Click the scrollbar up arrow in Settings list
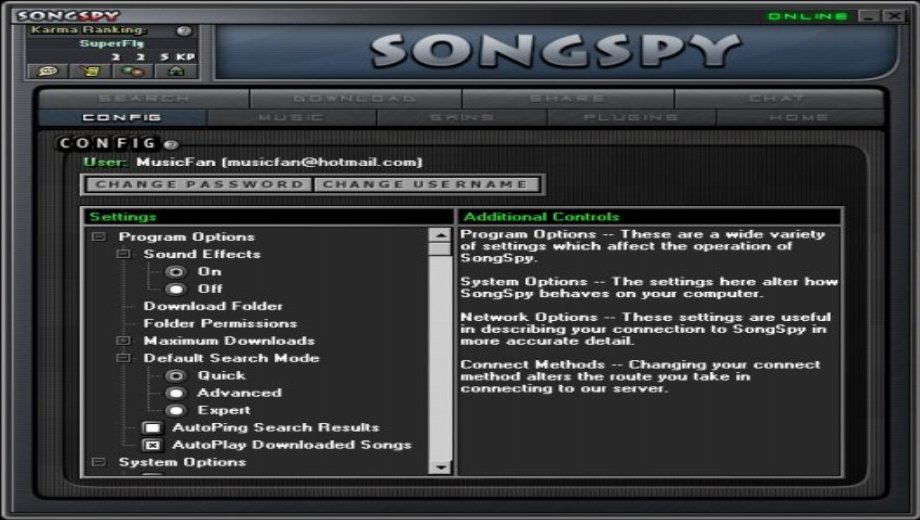Viewport: 920px width, 520px height. click(440, 235)
